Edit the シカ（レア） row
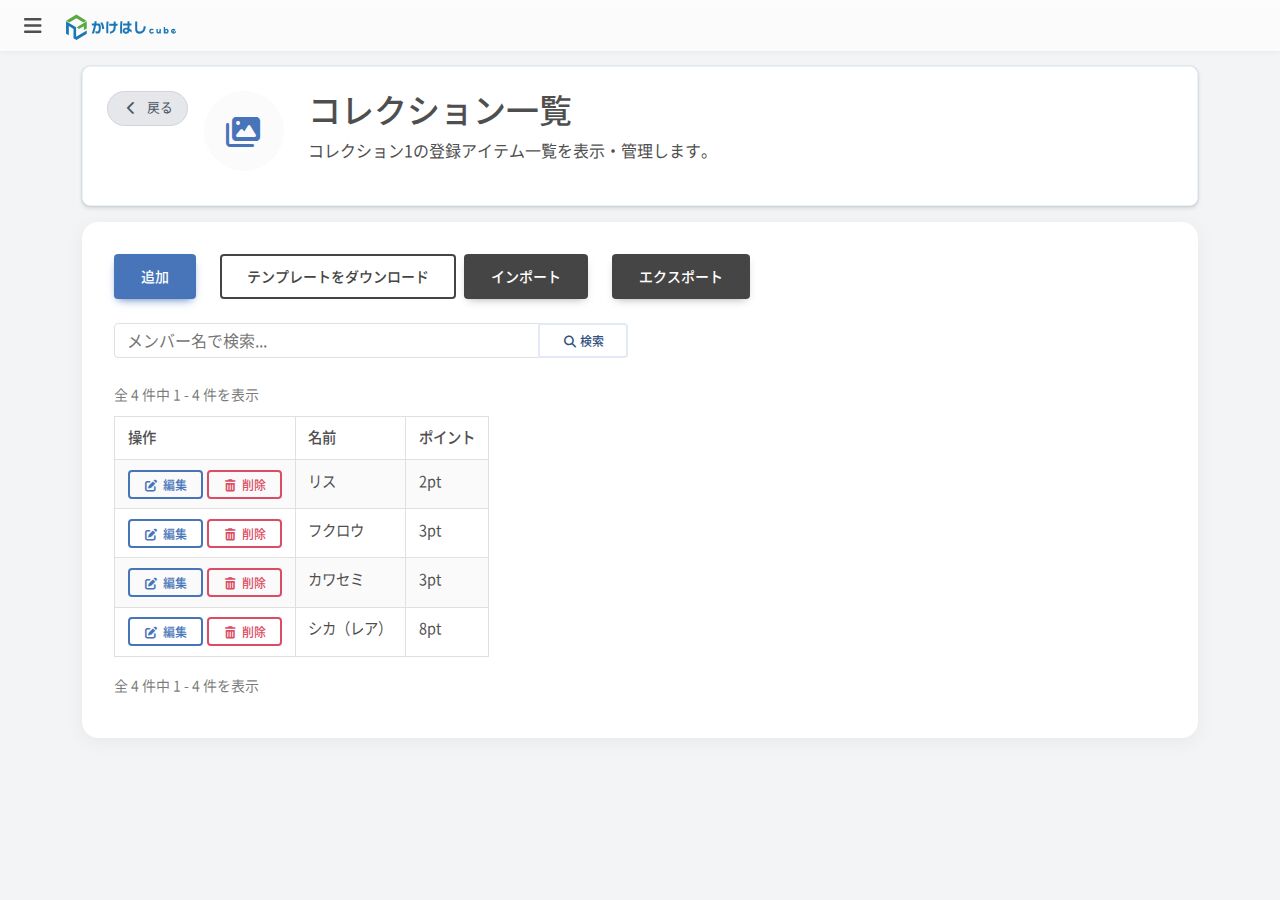 point(165,632)
